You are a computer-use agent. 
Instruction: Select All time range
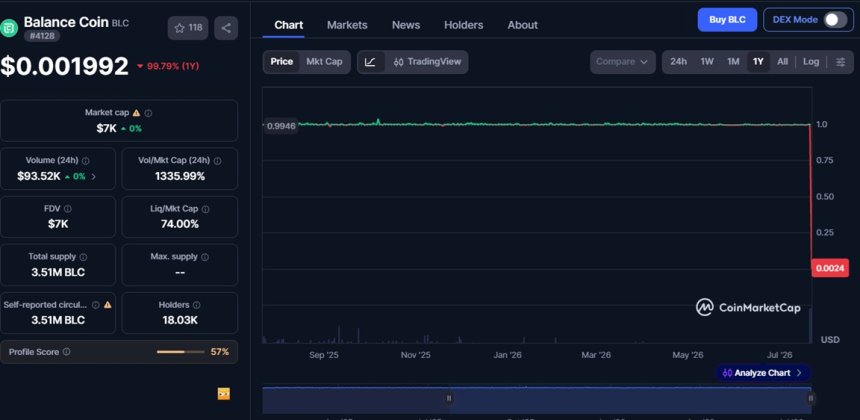point(783,62)
